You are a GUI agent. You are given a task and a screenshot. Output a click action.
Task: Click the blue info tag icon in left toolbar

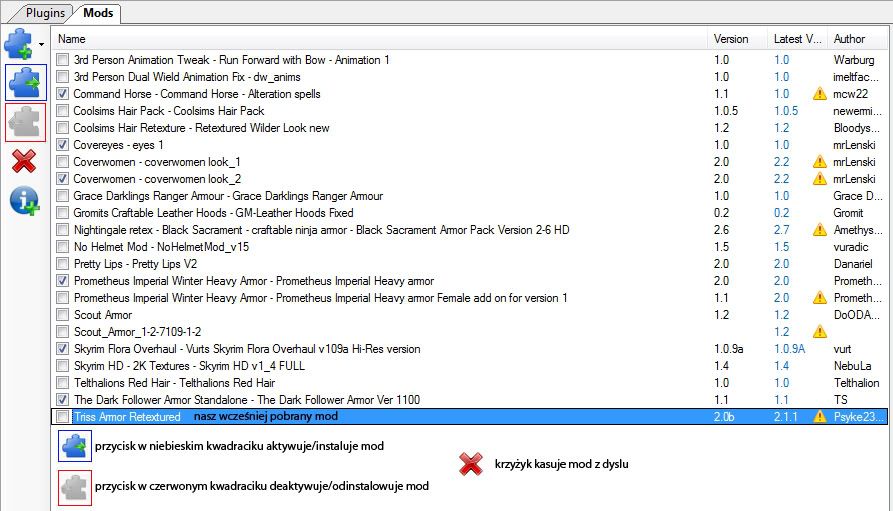[24, 201]
